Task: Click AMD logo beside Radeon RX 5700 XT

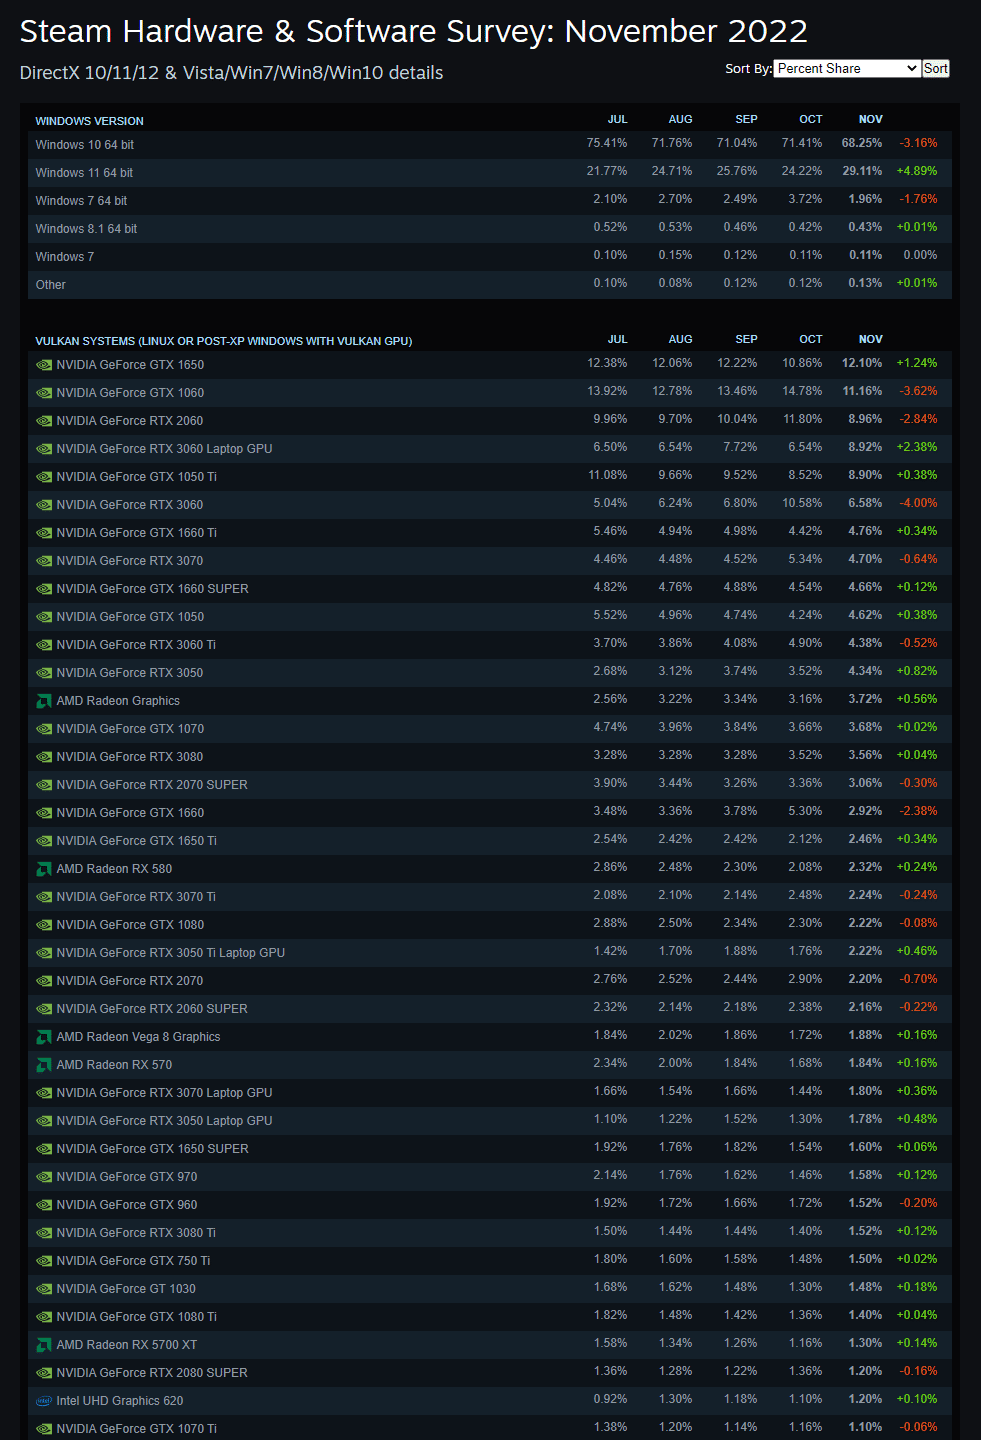Action: click(x=44, y=1345)
